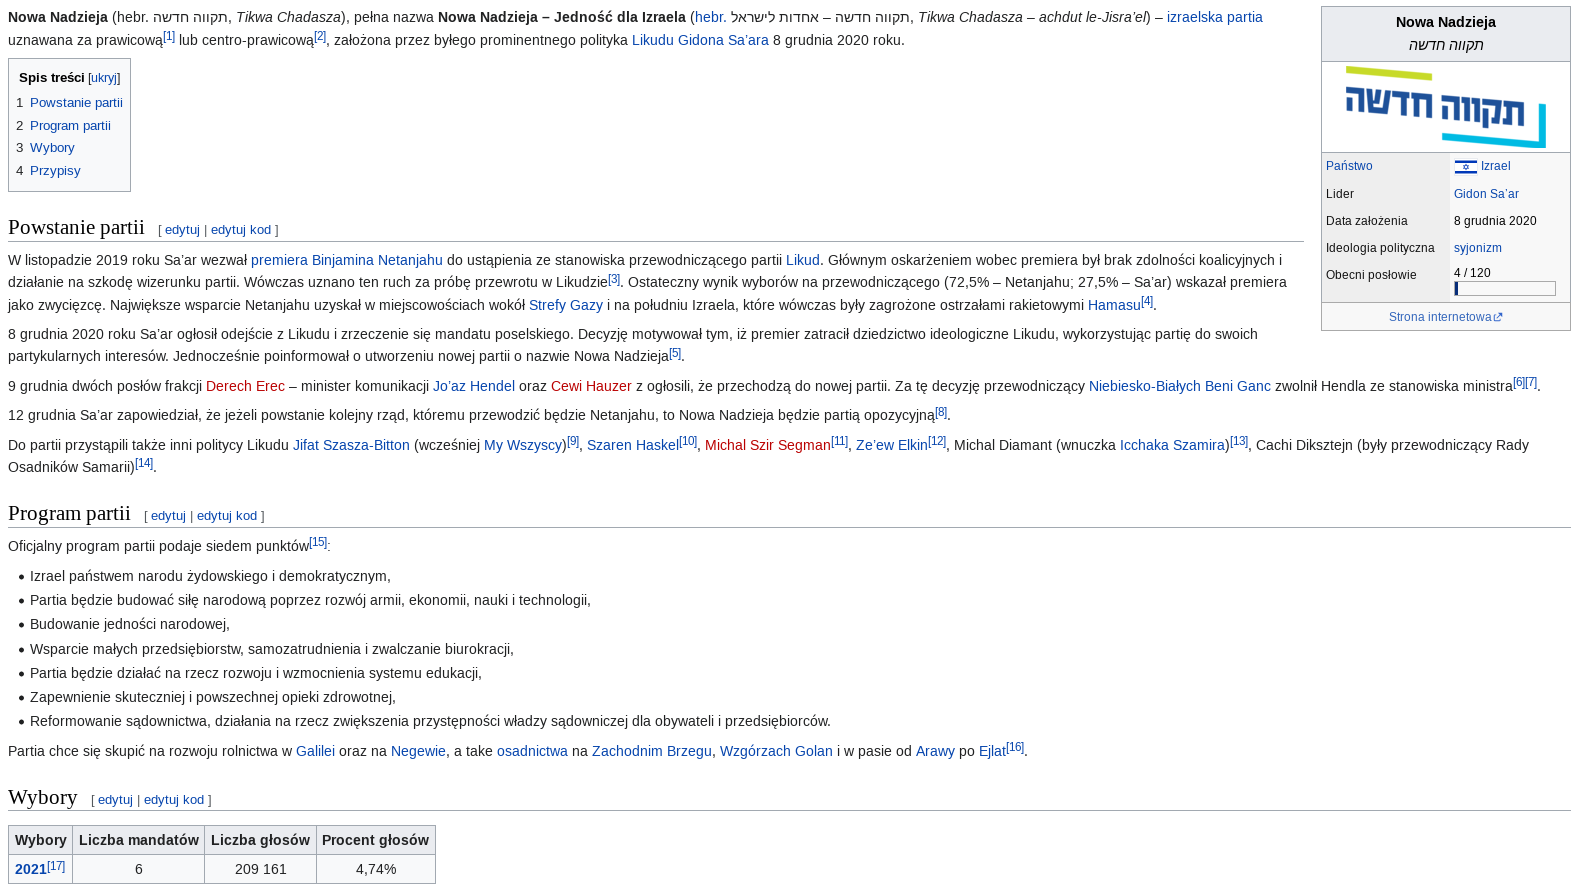Click edytuj beside the Wybory heading

[115, 800]
